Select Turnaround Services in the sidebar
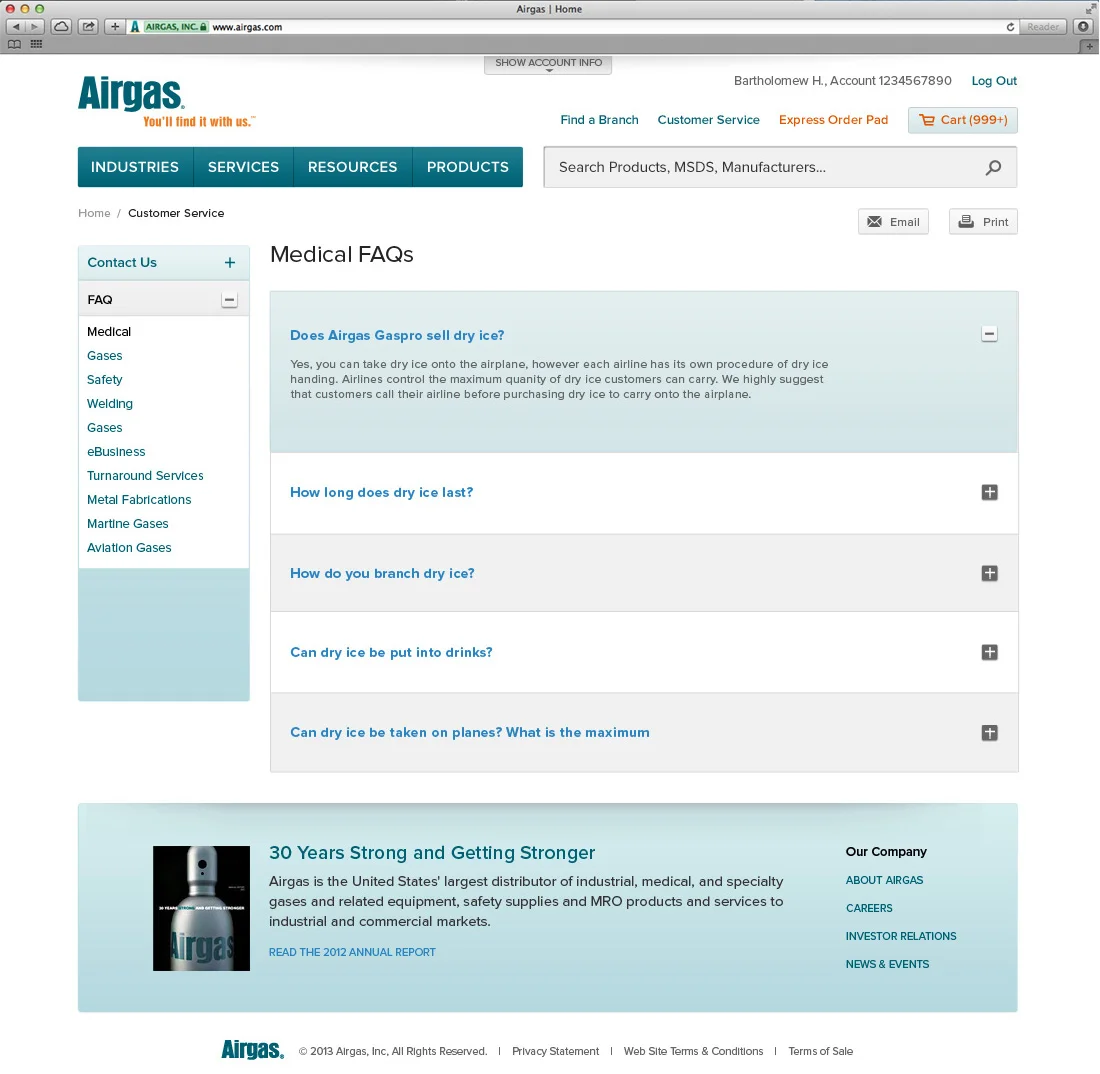 point(145,476)
